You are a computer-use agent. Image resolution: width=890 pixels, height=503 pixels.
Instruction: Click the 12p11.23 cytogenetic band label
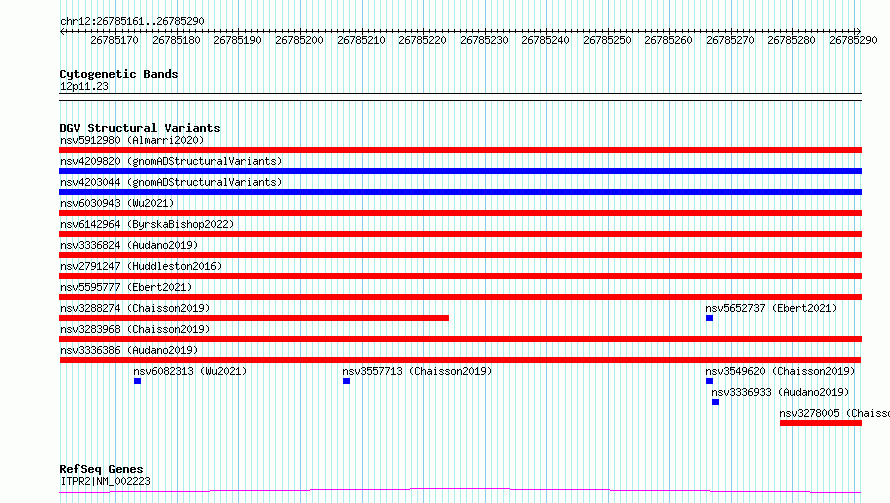[x=84, y=86]
